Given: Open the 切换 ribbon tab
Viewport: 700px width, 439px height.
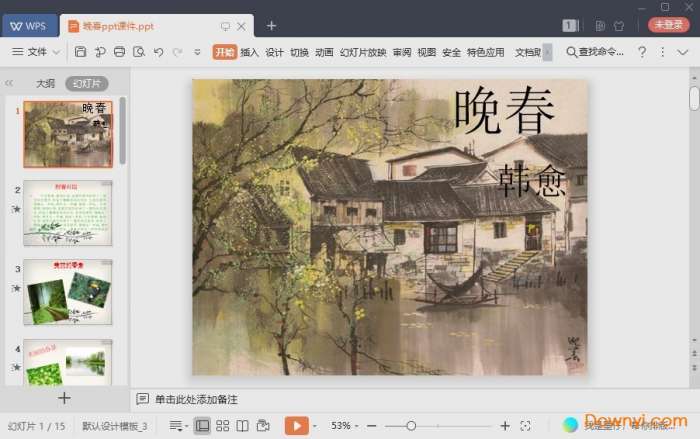Looking at the screenshot, I should pos(299,52).
